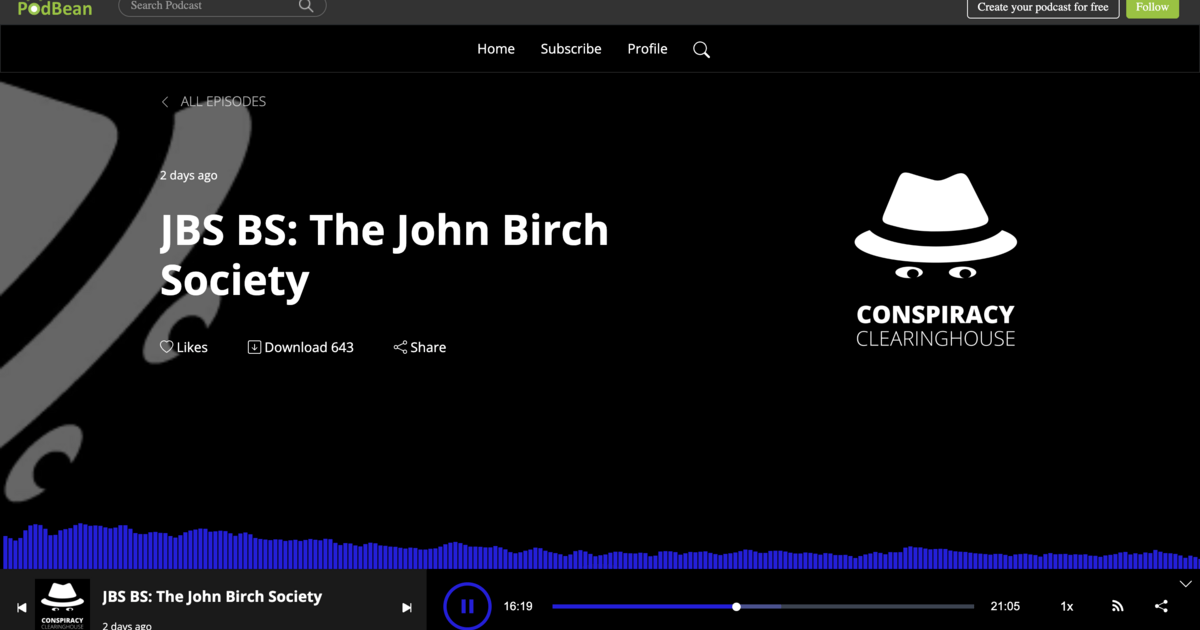Open the Subscribe menu item
The height and width of the screenshot is (630, 1200).
coord(571,49)
